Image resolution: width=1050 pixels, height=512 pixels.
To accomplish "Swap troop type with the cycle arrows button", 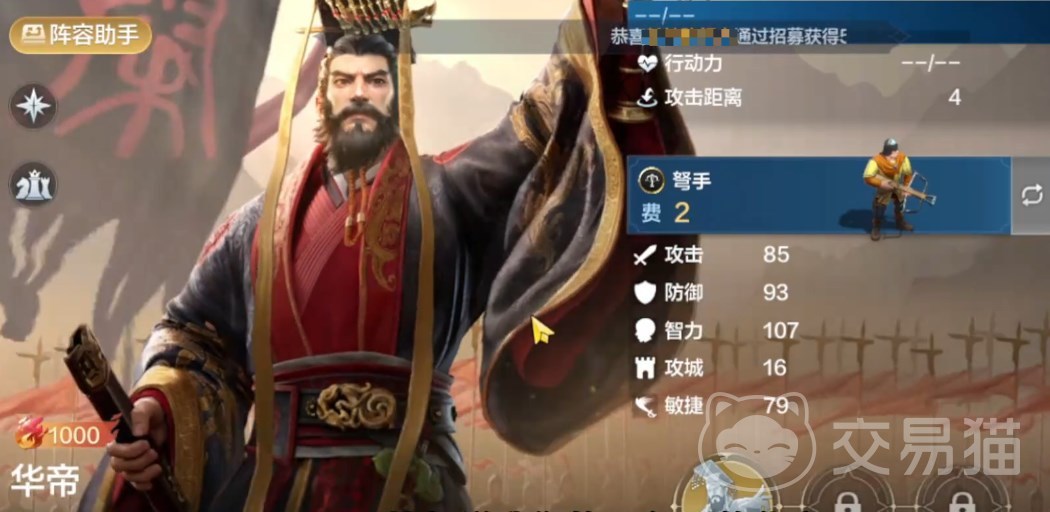I will pyautogui.click(x=1031, y=195).
